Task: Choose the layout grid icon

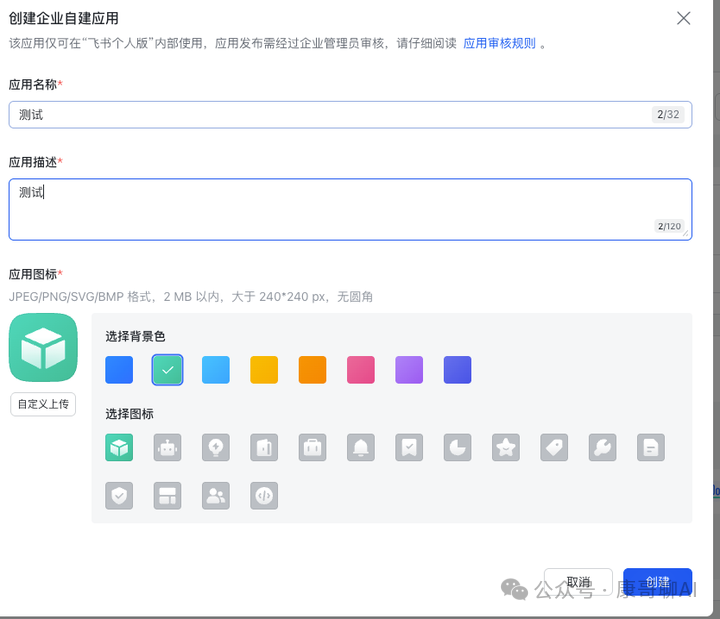Action: [167, 495]
